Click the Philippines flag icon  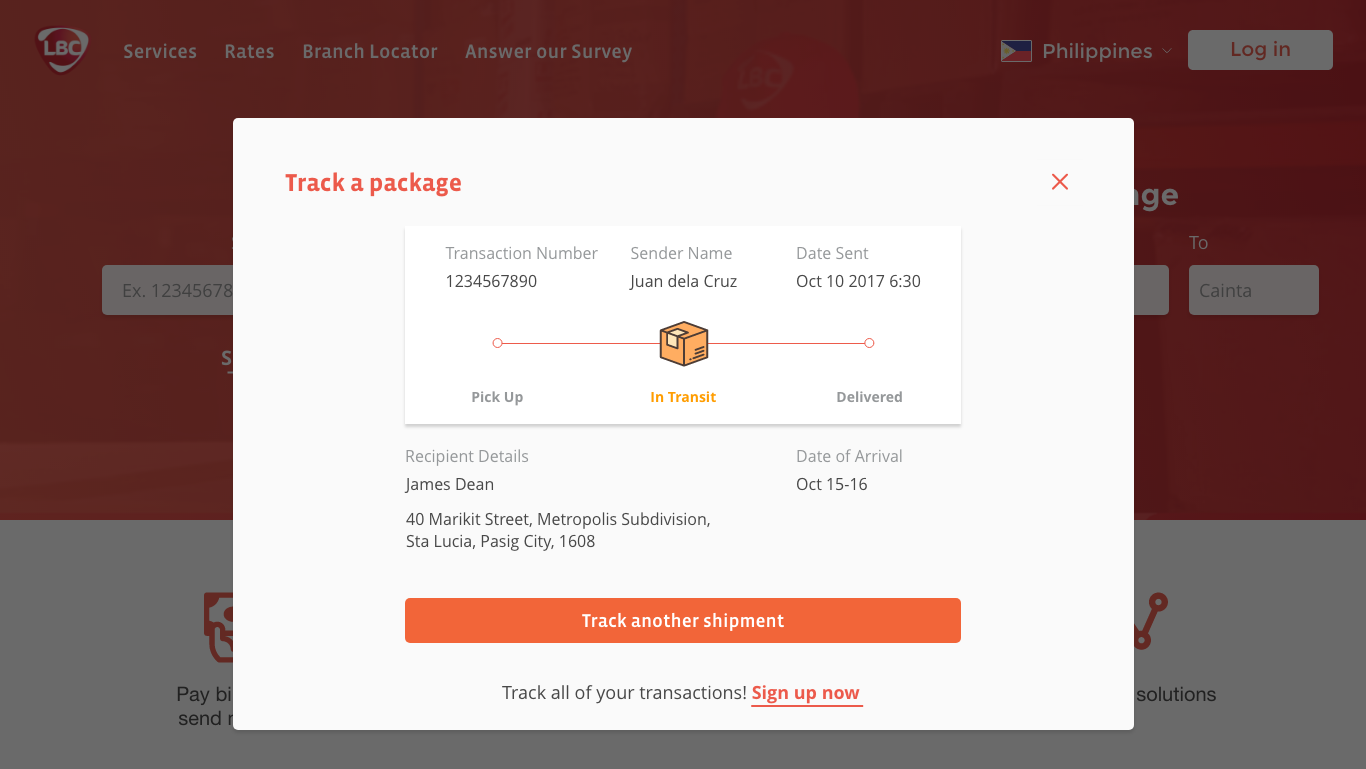[x=1016, y=51]
